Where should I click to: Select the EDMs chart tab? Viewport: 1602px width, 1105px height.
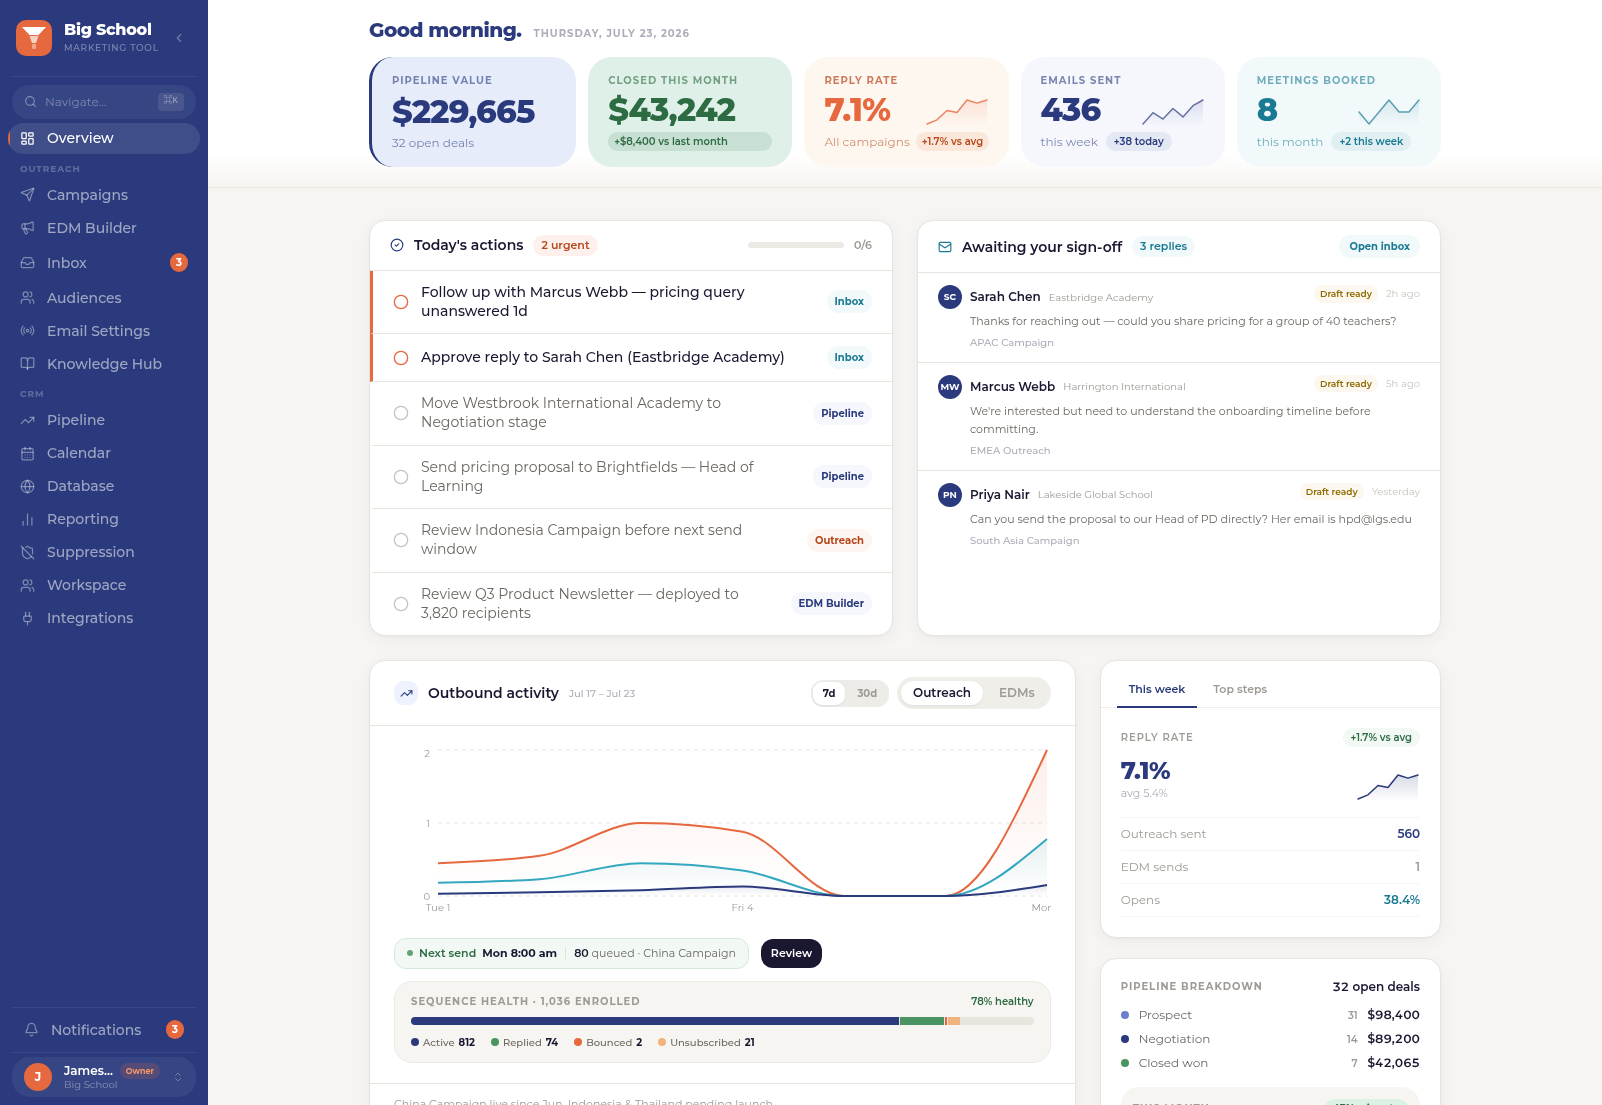pos(1017,693)
